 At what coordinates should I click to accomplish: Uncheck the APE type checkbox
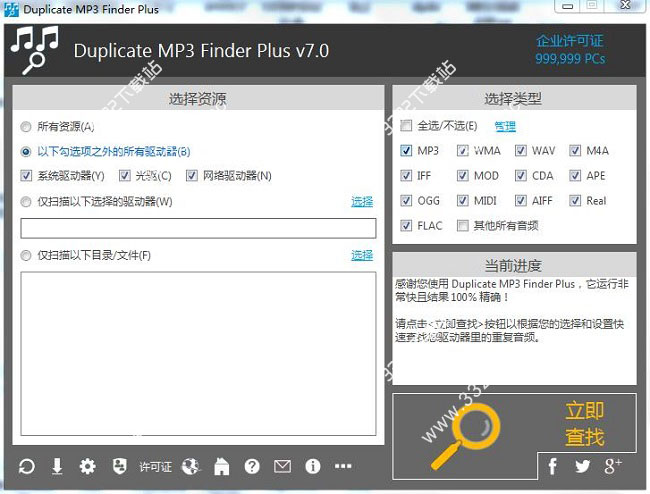(575, 176)
